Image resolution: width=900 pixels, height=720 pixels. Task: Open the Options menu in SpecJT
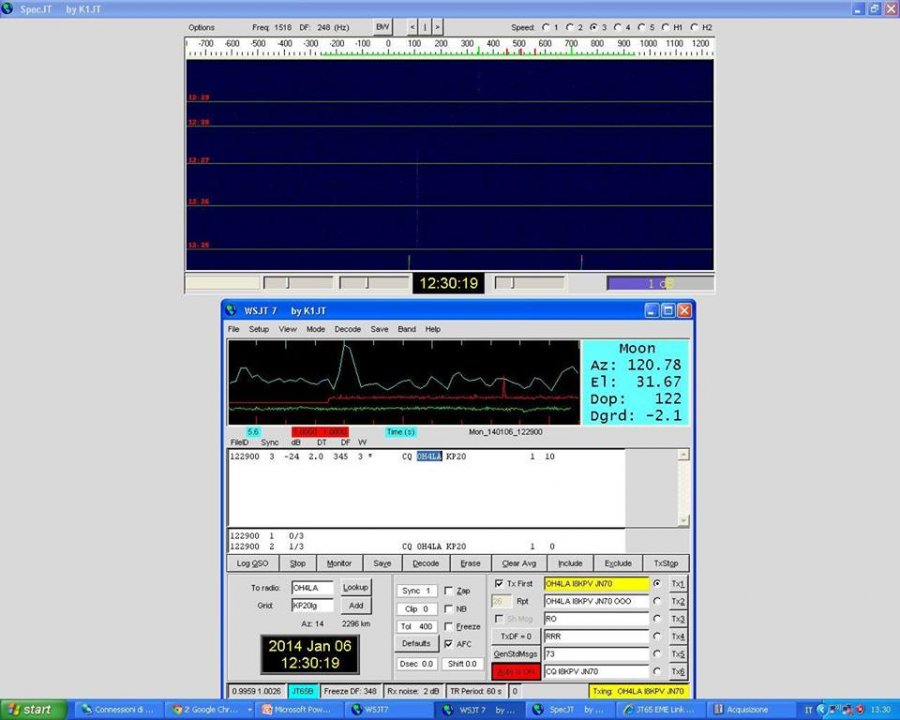click(201, 28)
